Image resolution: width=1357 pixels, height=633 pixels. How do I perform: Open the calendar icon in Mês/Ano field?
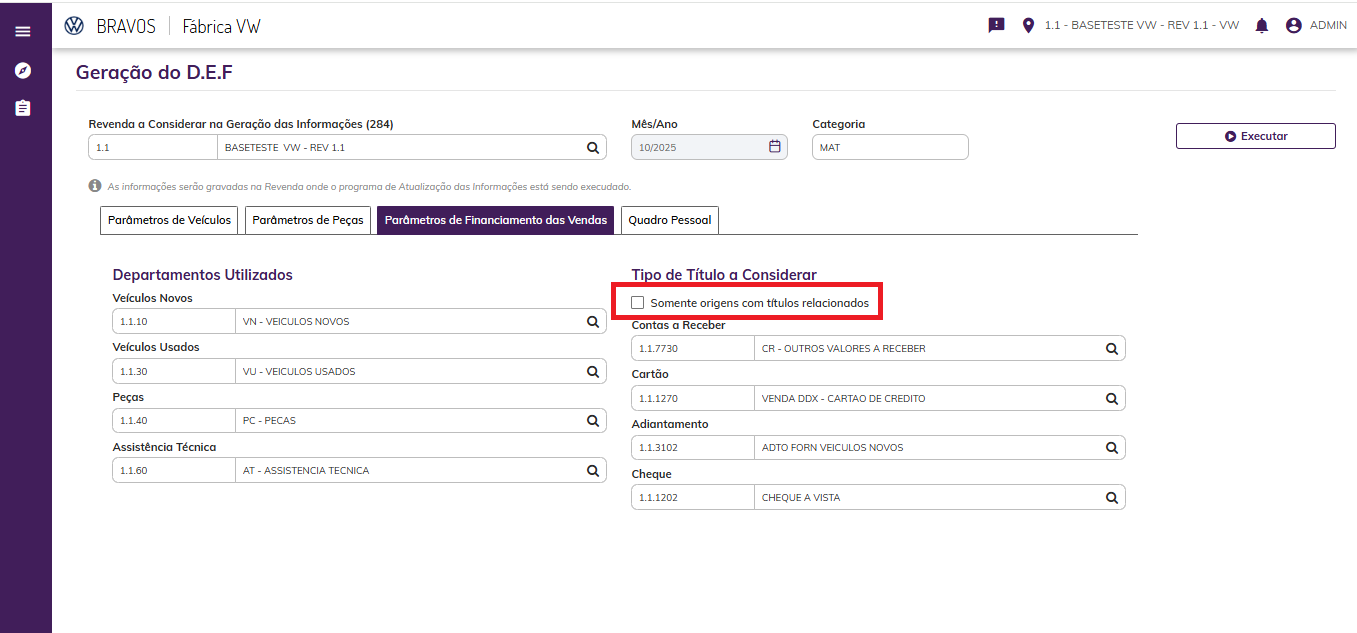point(774,147)
